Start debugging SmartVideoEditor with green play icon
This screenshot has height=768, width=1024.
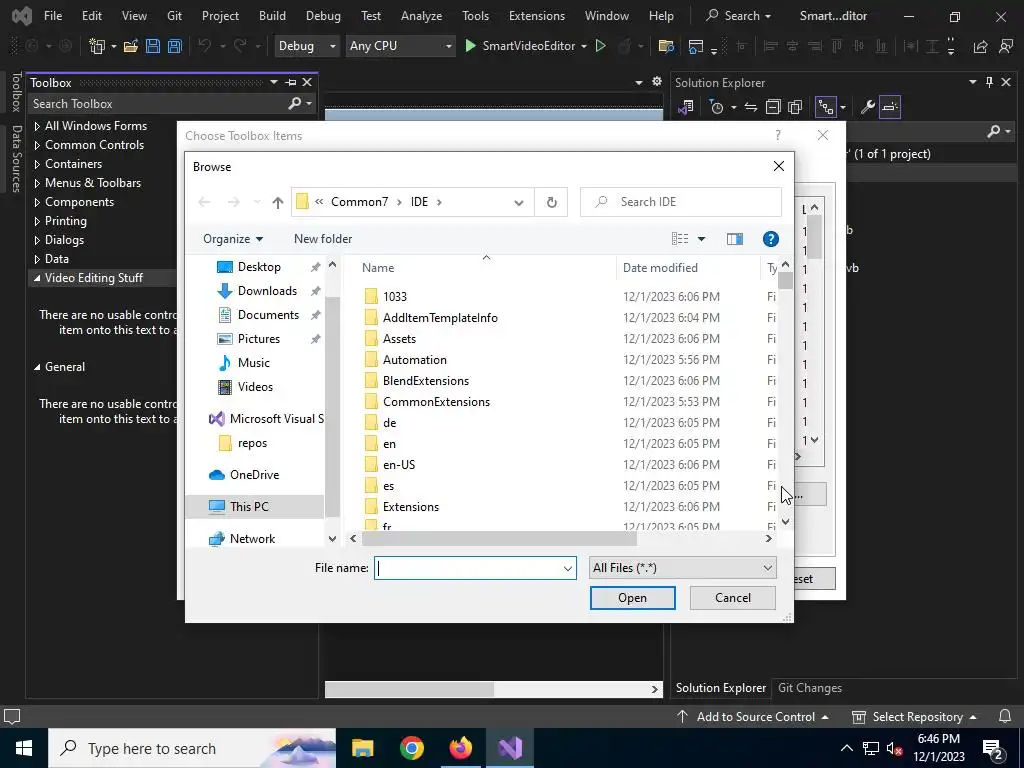click(x=470, y=46)
